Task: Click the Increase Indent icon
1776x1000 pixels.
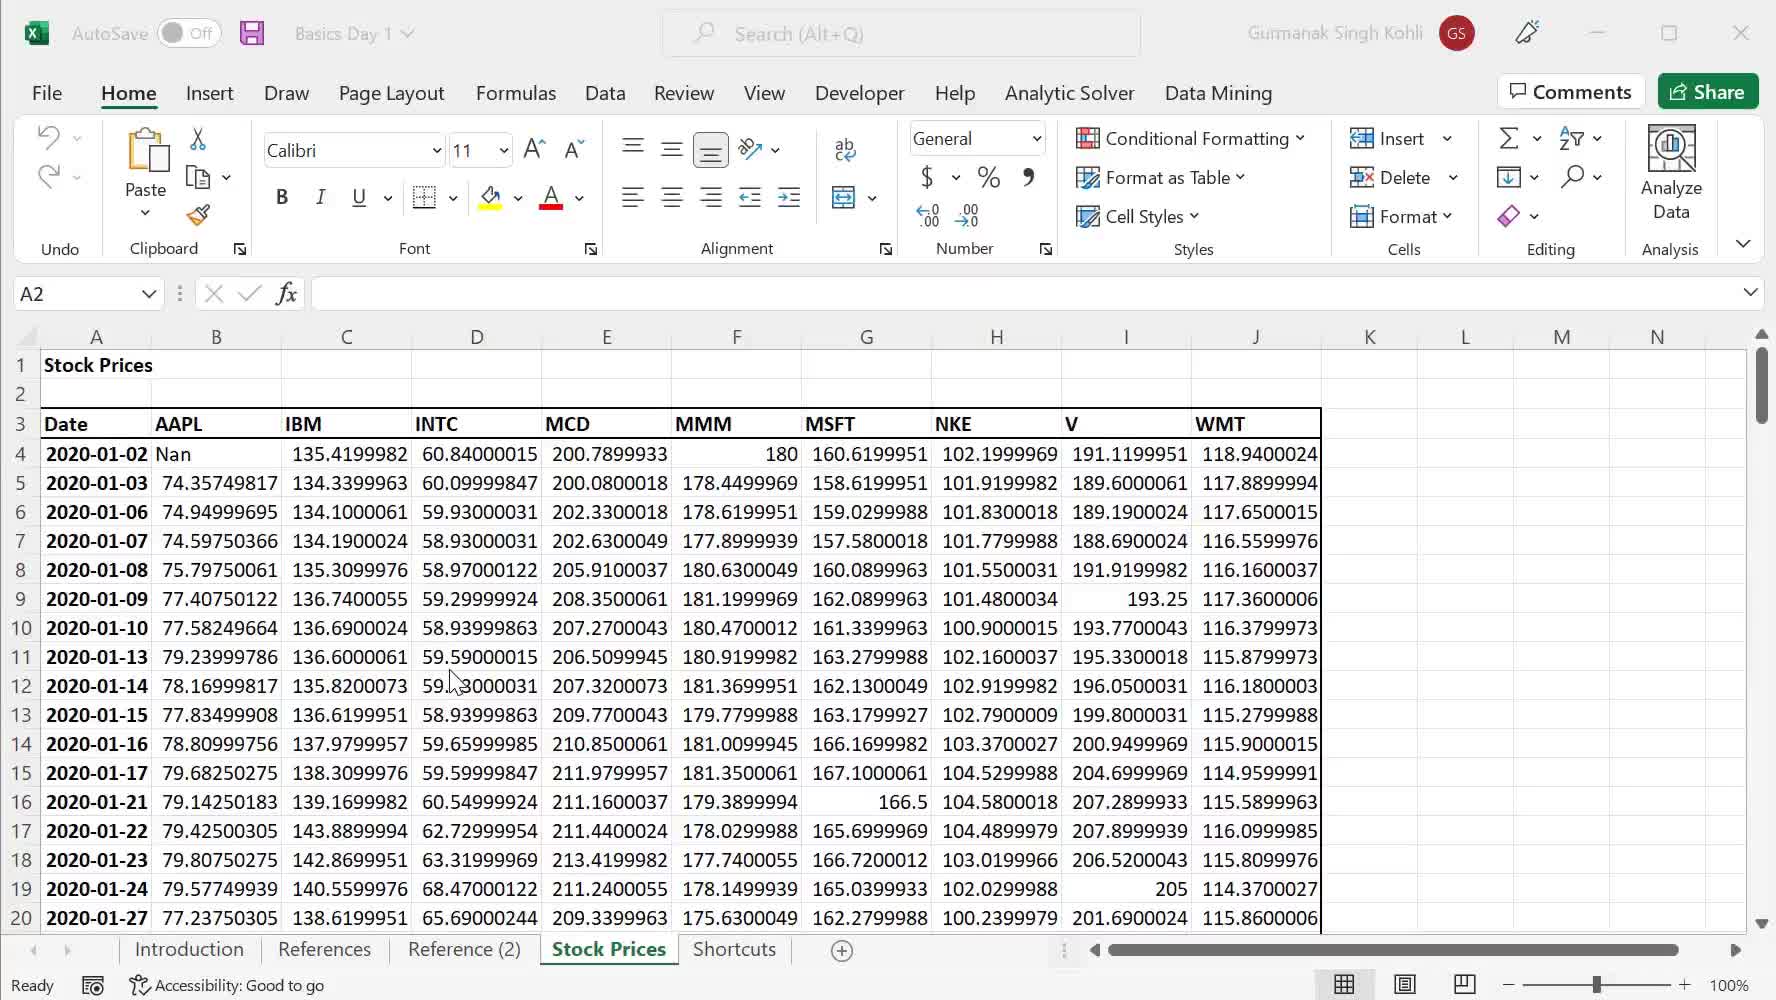Action: click(789, 197)
